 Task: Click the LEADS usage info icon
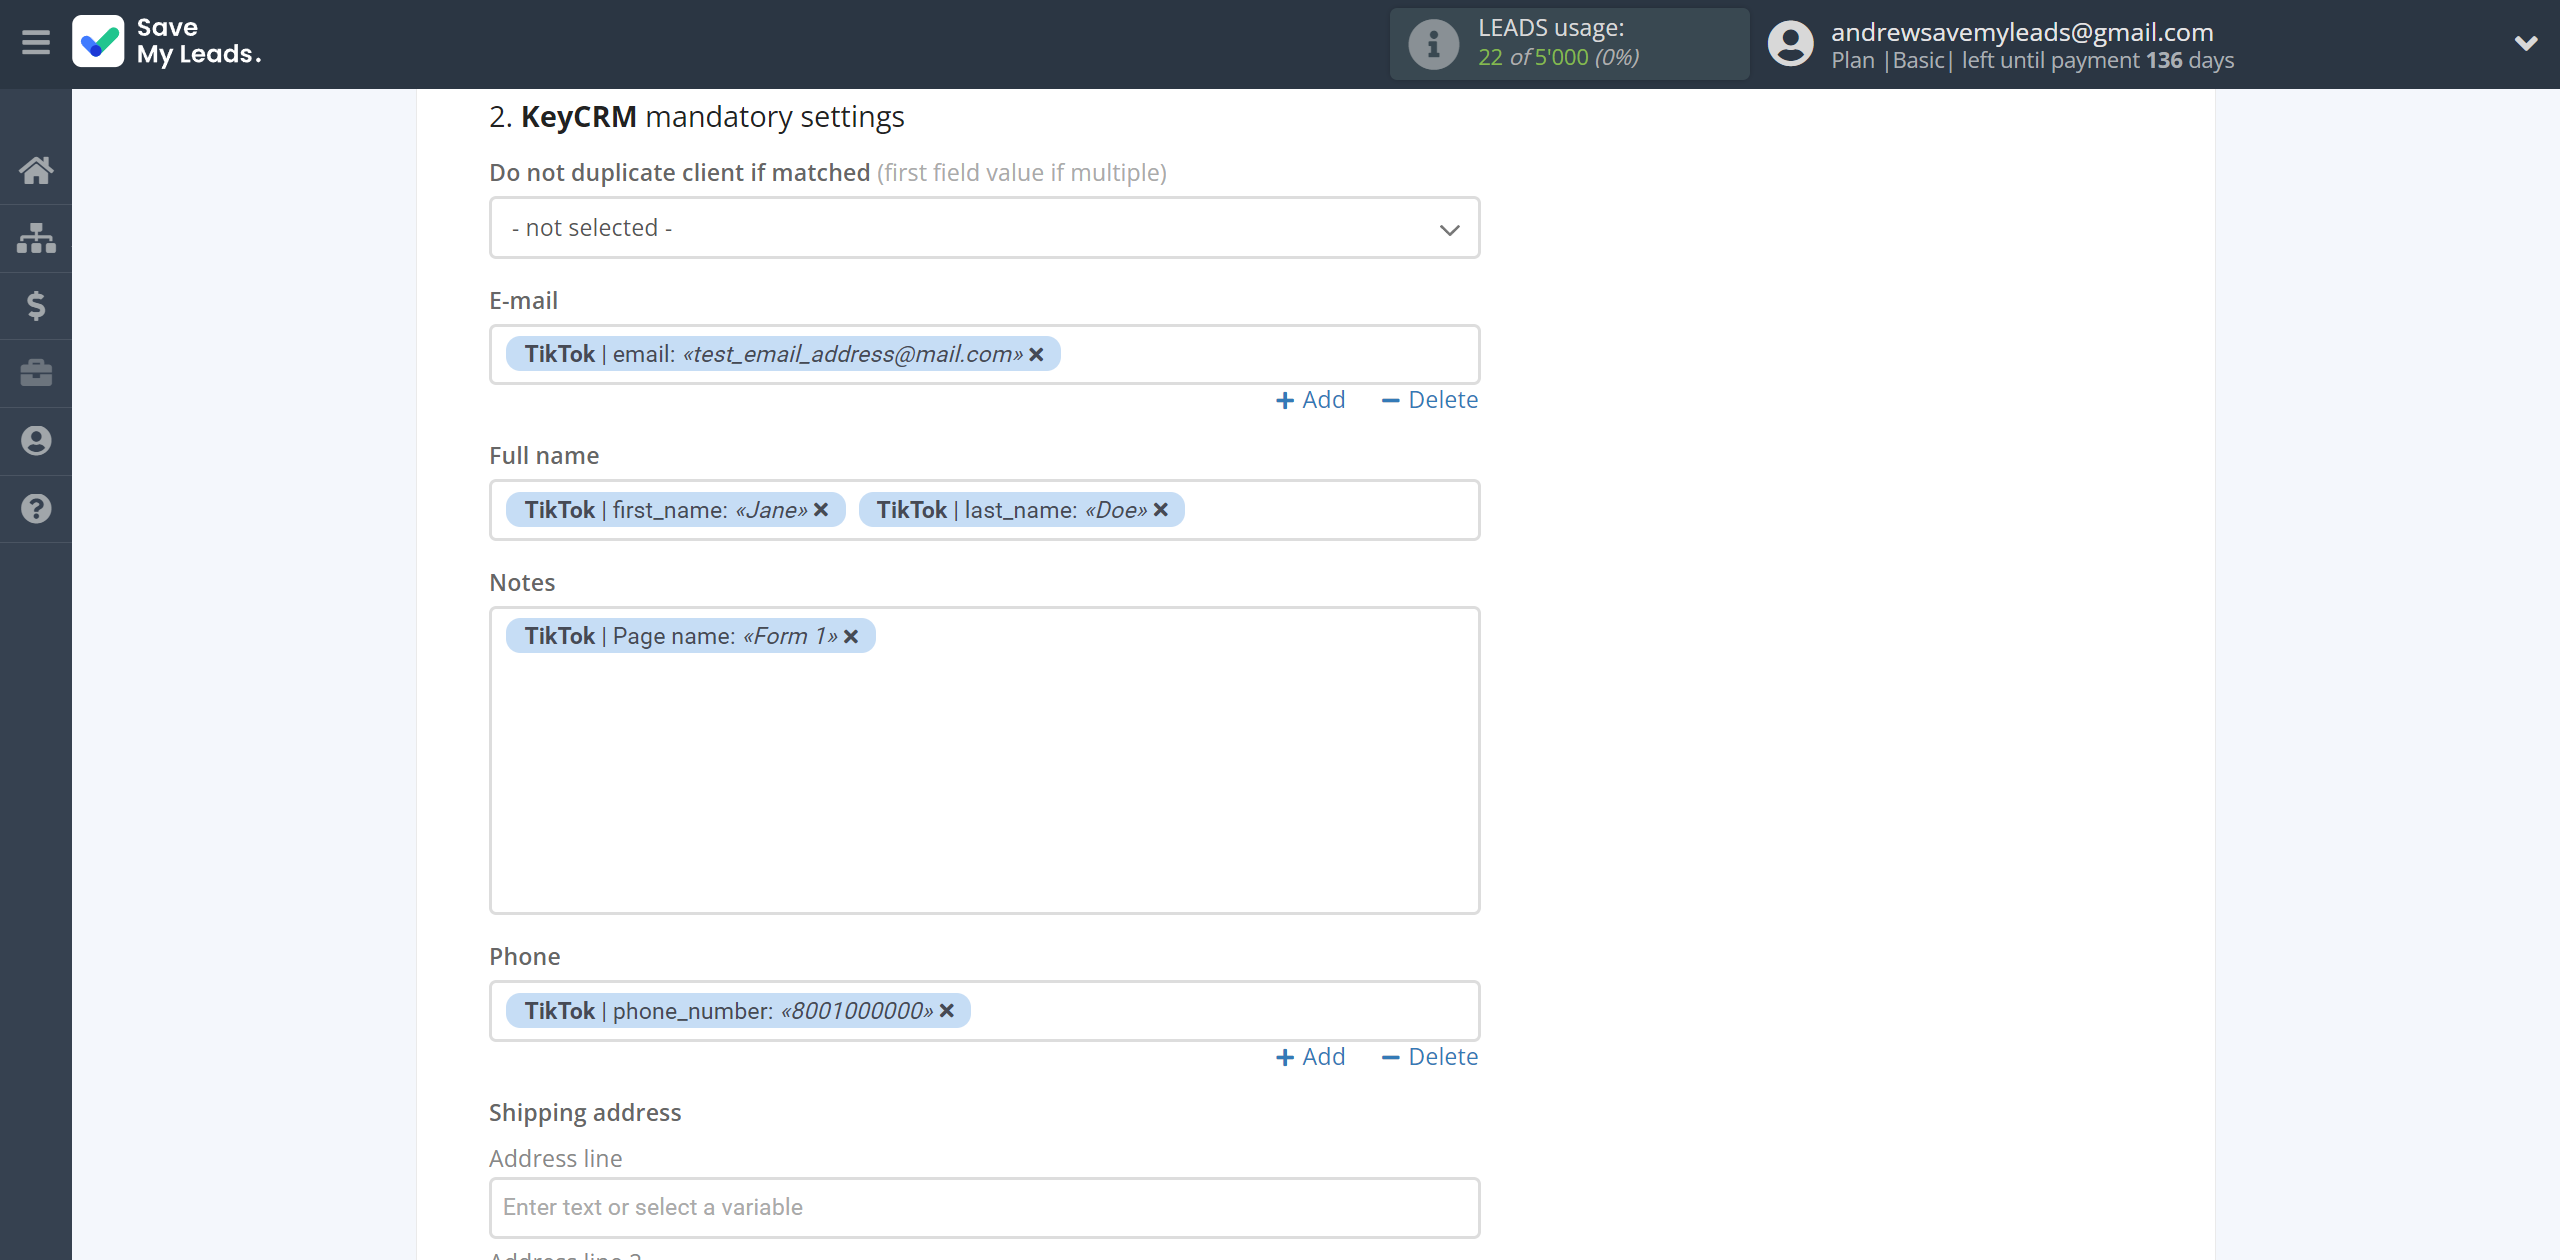[x=1433, y=44]
